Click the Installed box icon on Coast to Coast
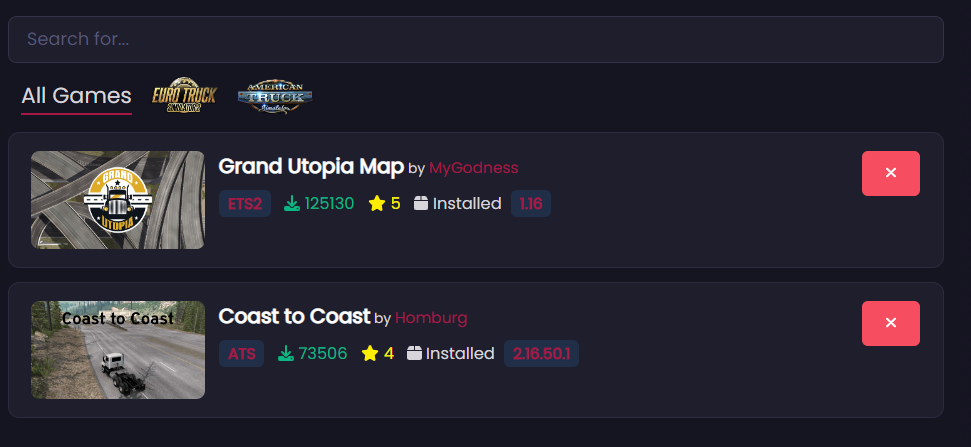 pyautogui.click(x=414, y=354)
